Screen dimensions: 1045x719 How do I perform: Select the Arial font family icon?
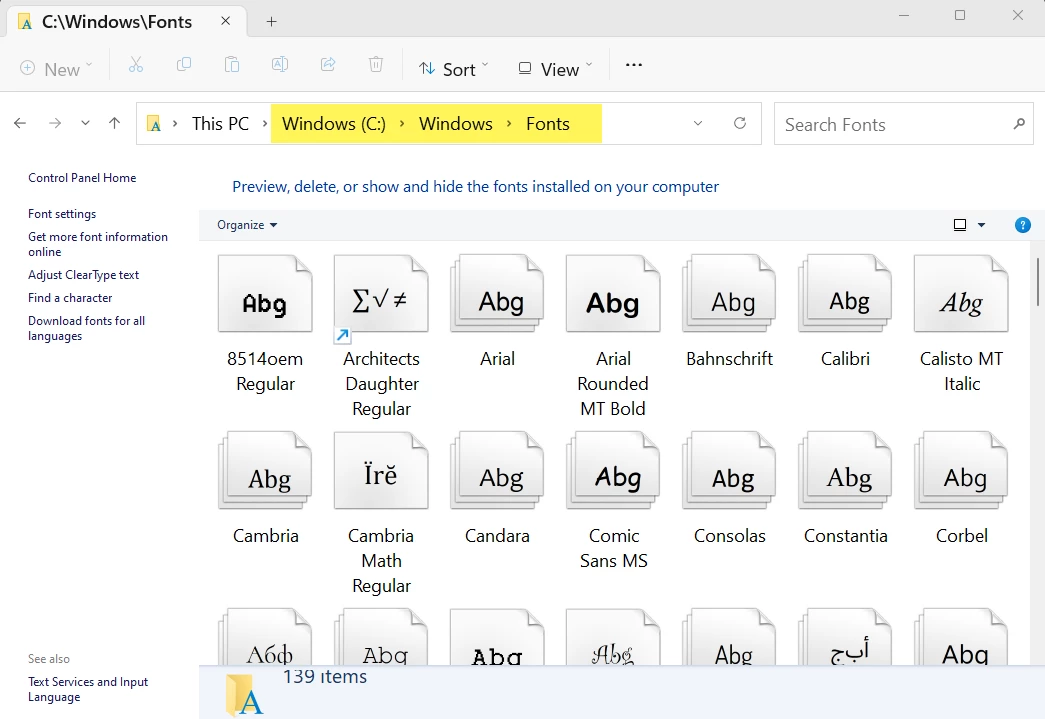coord(497,294)
